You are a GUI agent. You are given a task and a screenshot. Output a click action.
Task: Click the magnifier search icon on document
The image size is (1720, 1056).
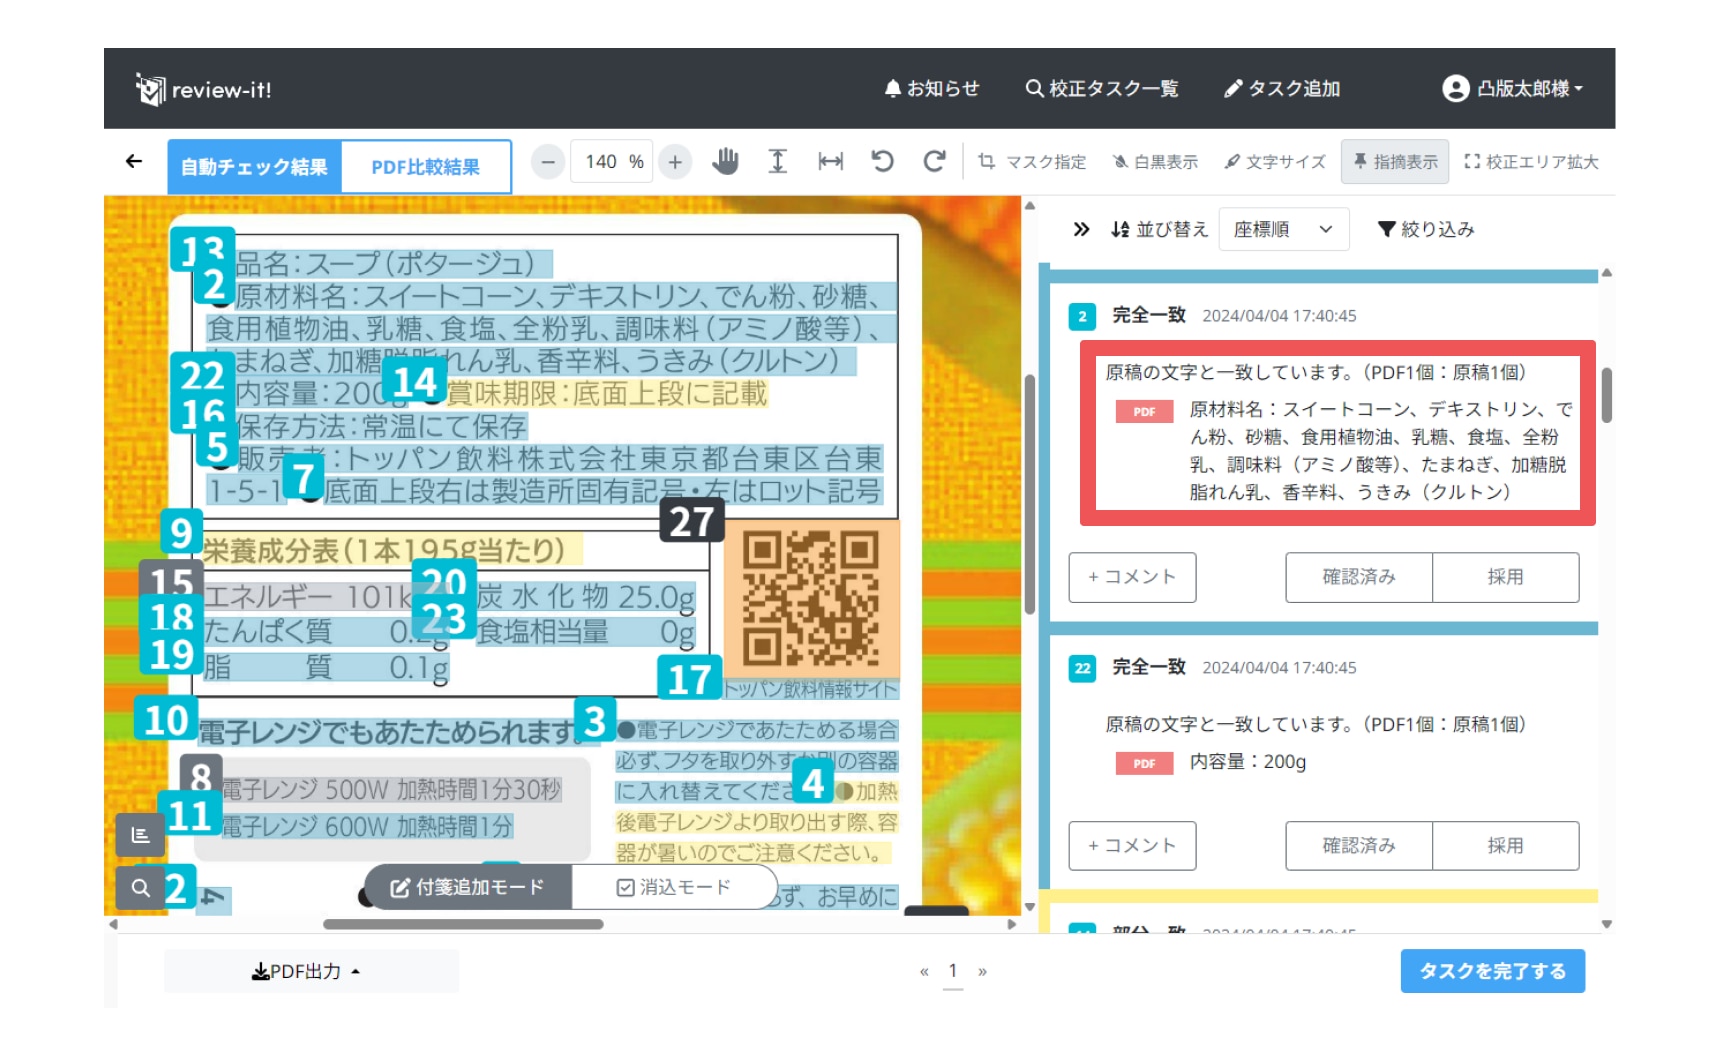point(140,887)
